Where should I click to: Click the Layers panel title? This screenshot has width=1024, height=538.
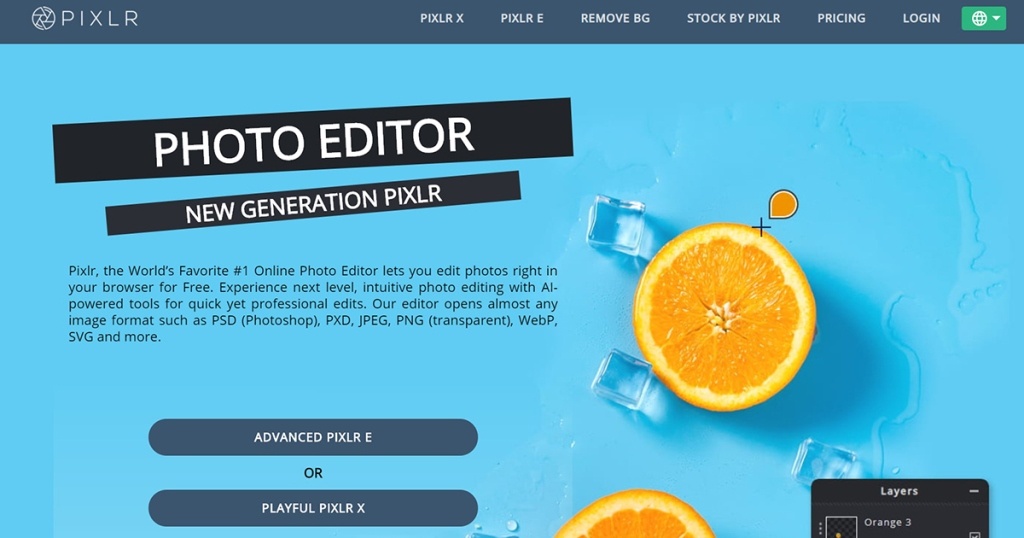tap(899, 491)
